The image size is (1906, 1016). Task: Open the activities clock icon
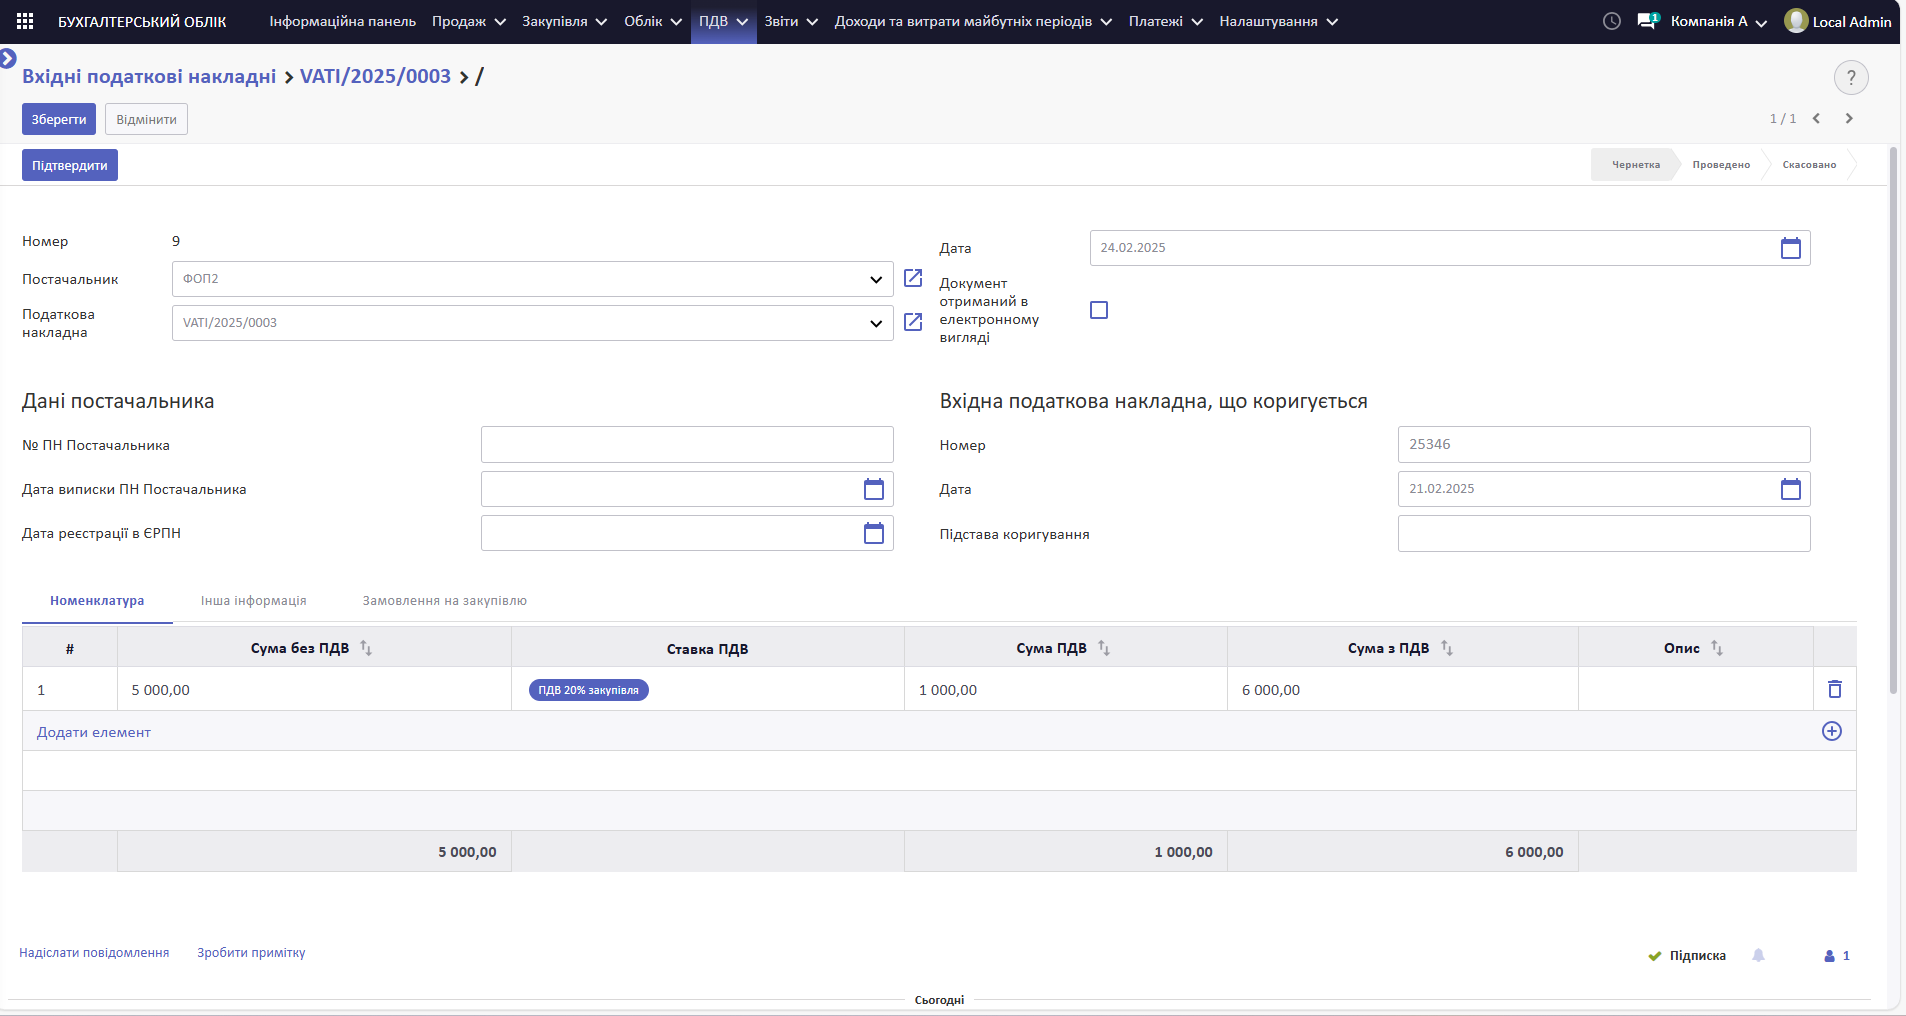pyautogui.click(x=1611, y=21)
